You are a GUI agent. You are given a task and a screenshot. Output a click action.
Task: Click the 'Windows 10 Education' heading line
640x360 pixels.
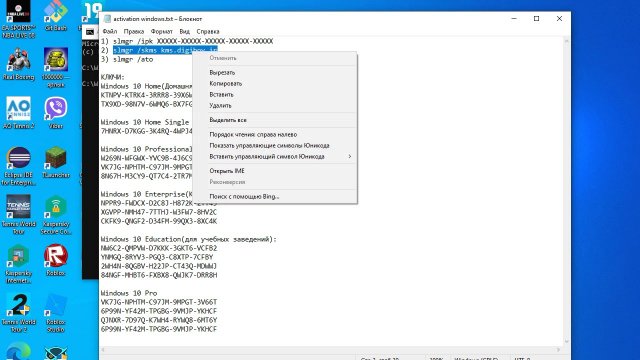point(189,239)
